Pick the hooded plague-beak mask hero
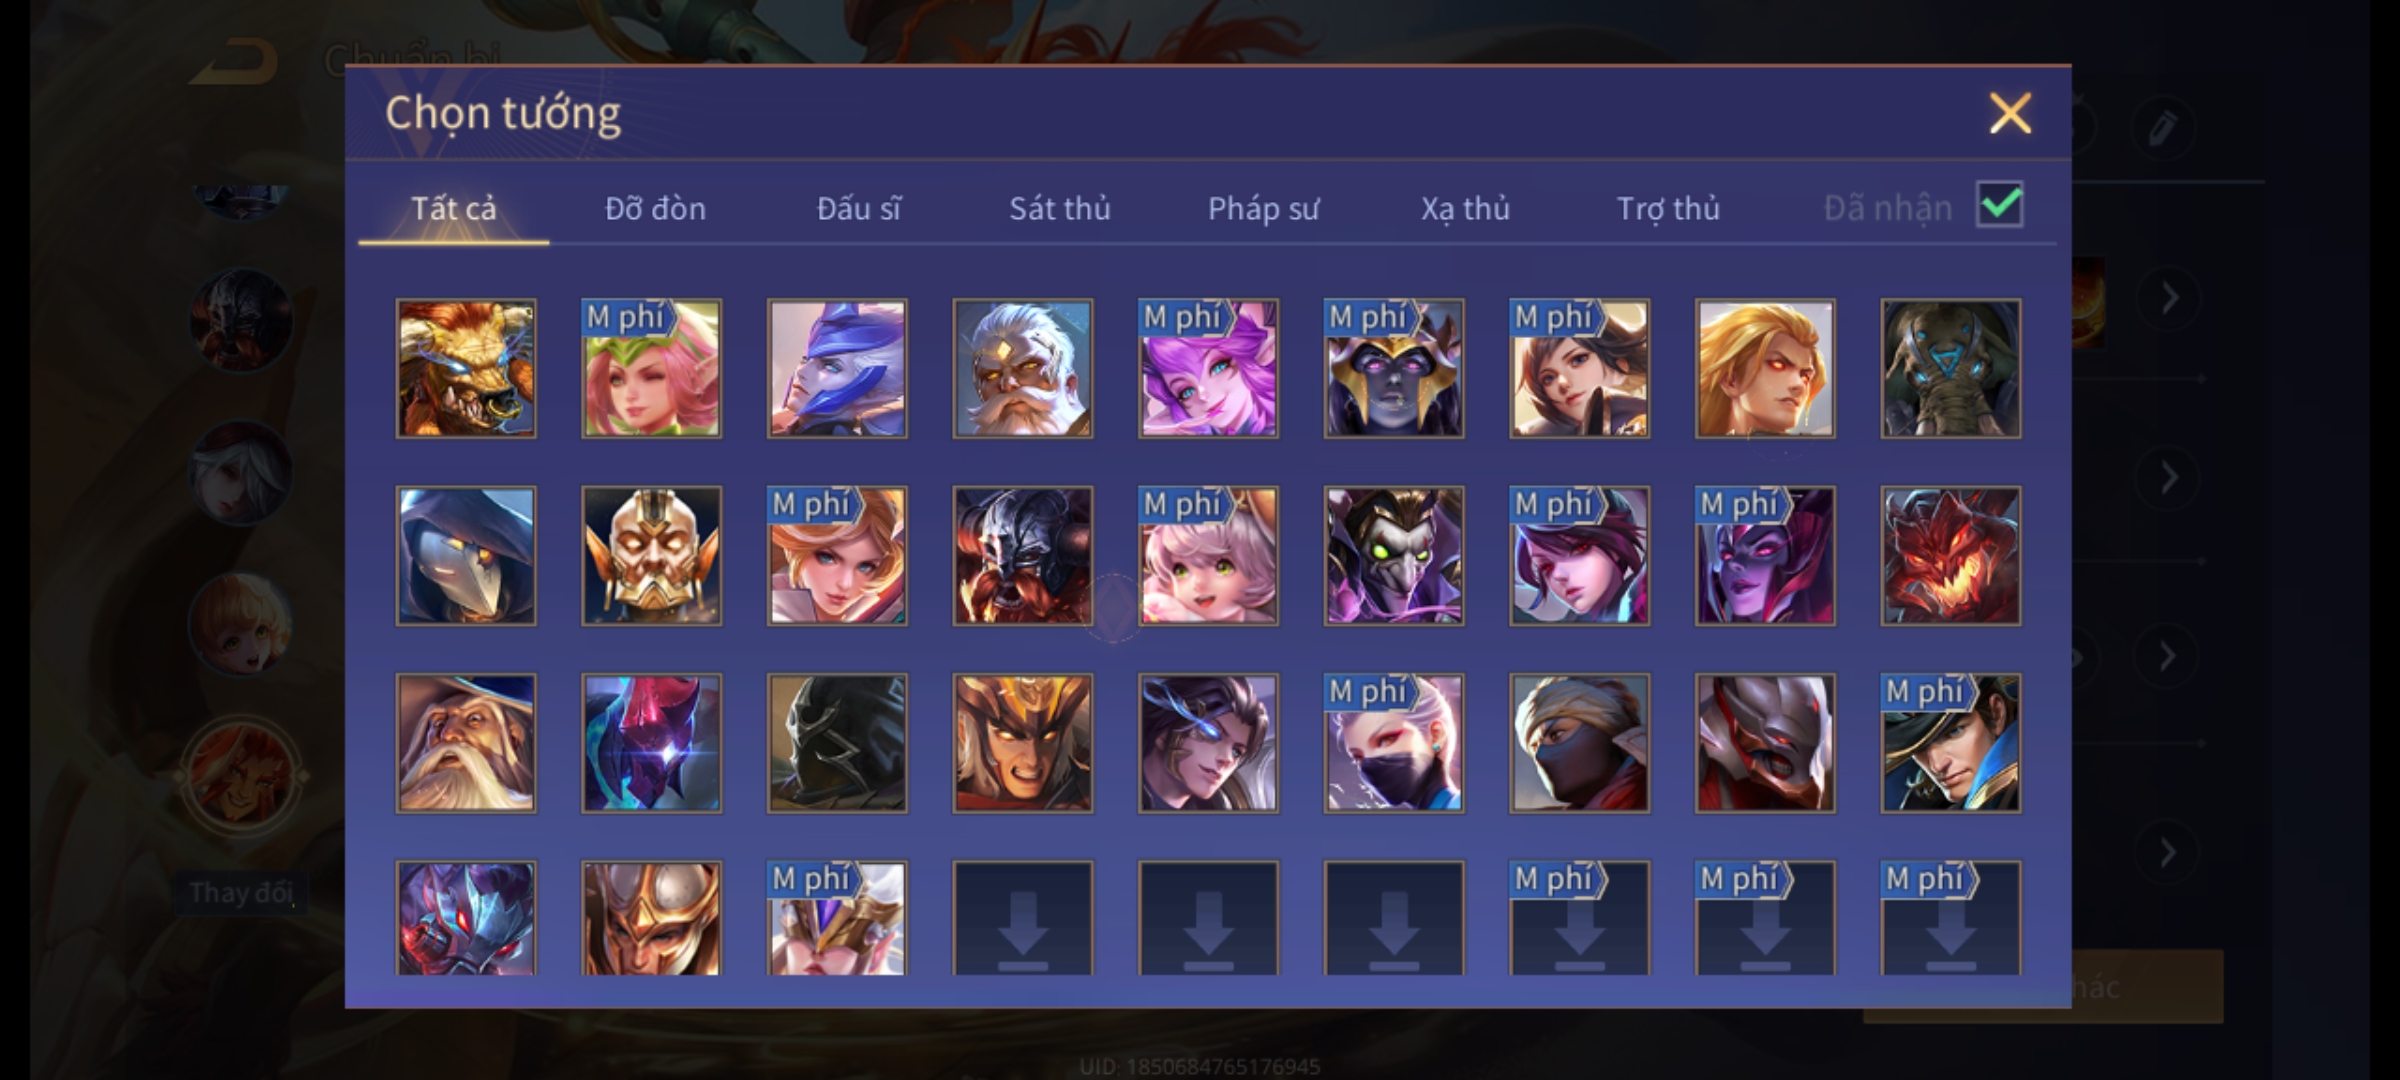This screenshot has height=1080, width=2400. coord(466,556)
